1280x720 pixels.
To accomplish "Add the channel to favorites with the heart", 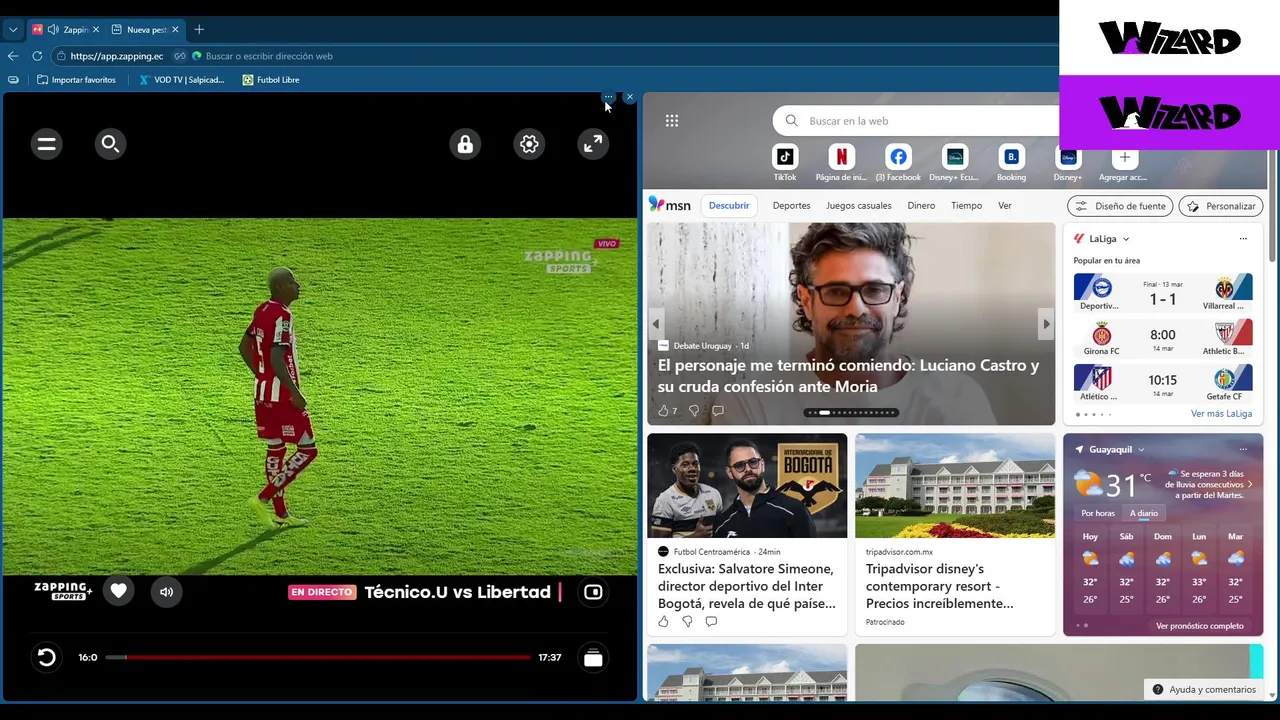I will click(118, 591).
